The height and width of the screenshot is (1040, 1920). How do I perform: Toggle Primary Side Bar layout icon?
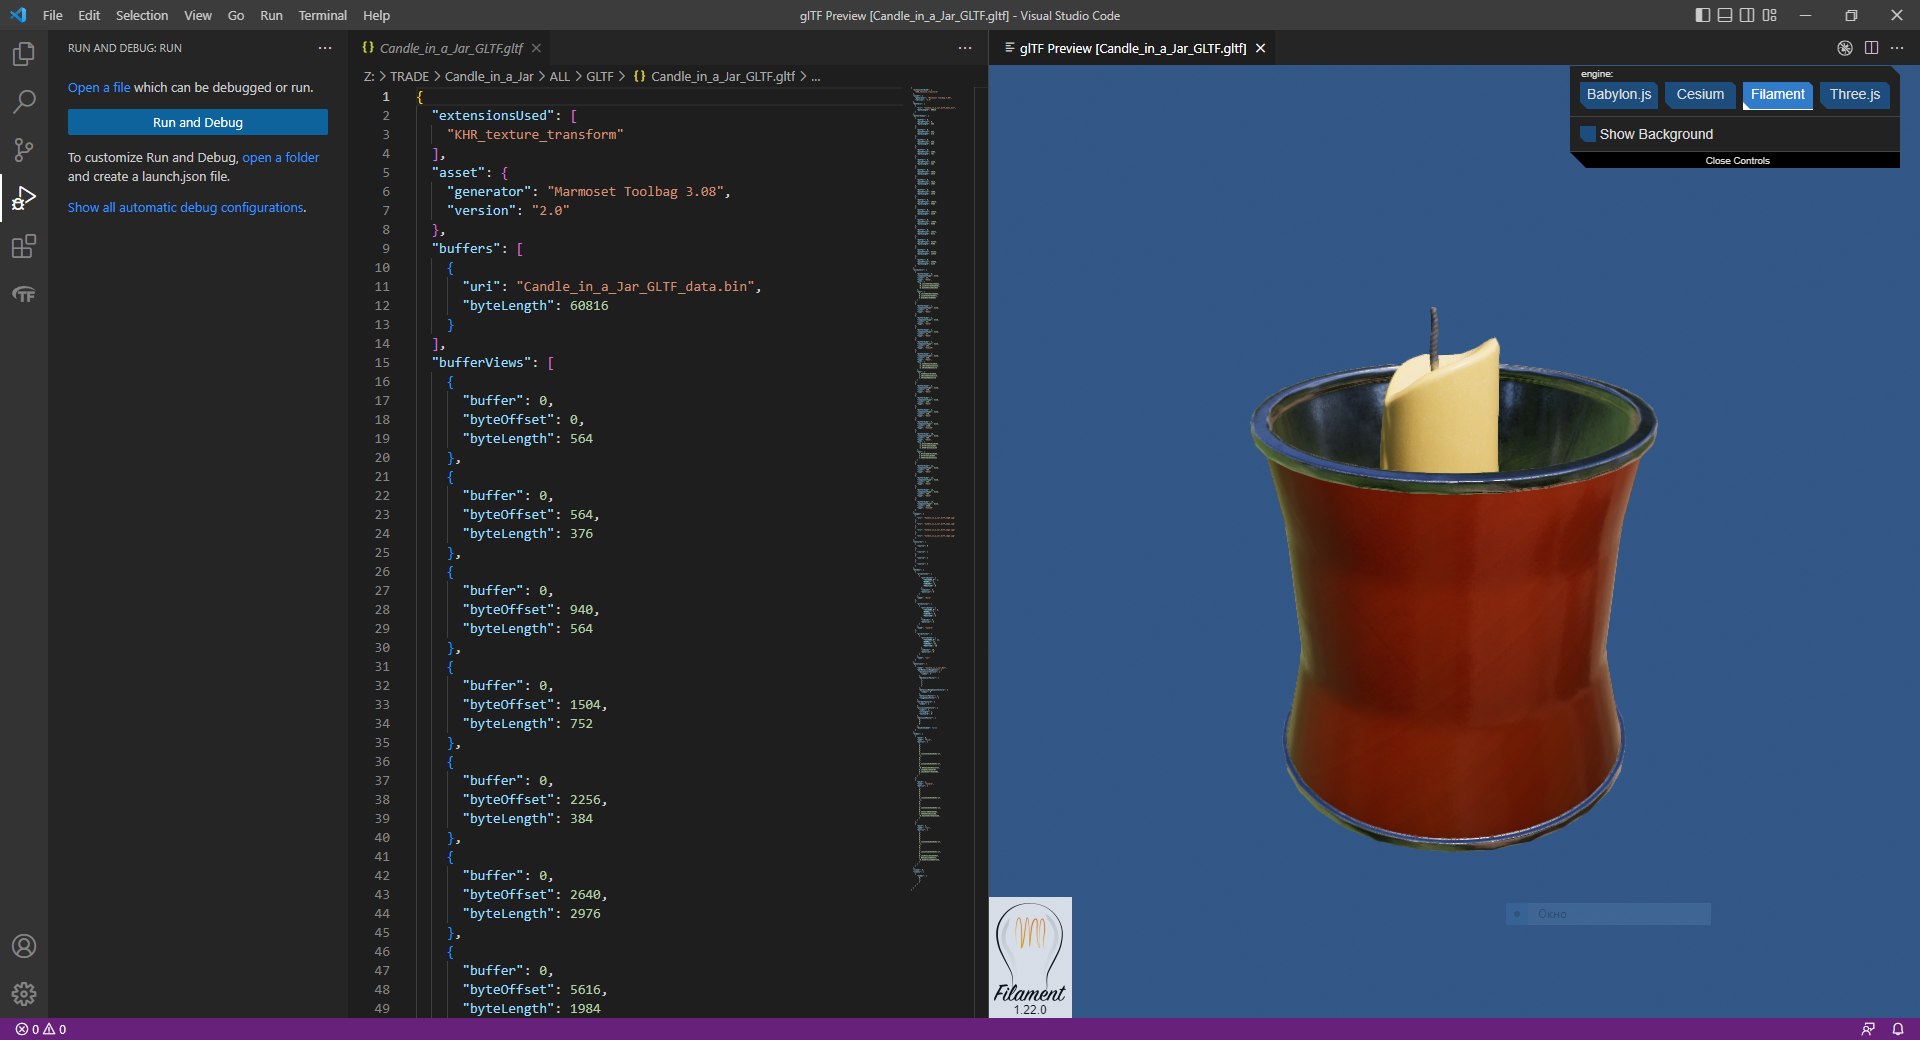[1703, 15]
